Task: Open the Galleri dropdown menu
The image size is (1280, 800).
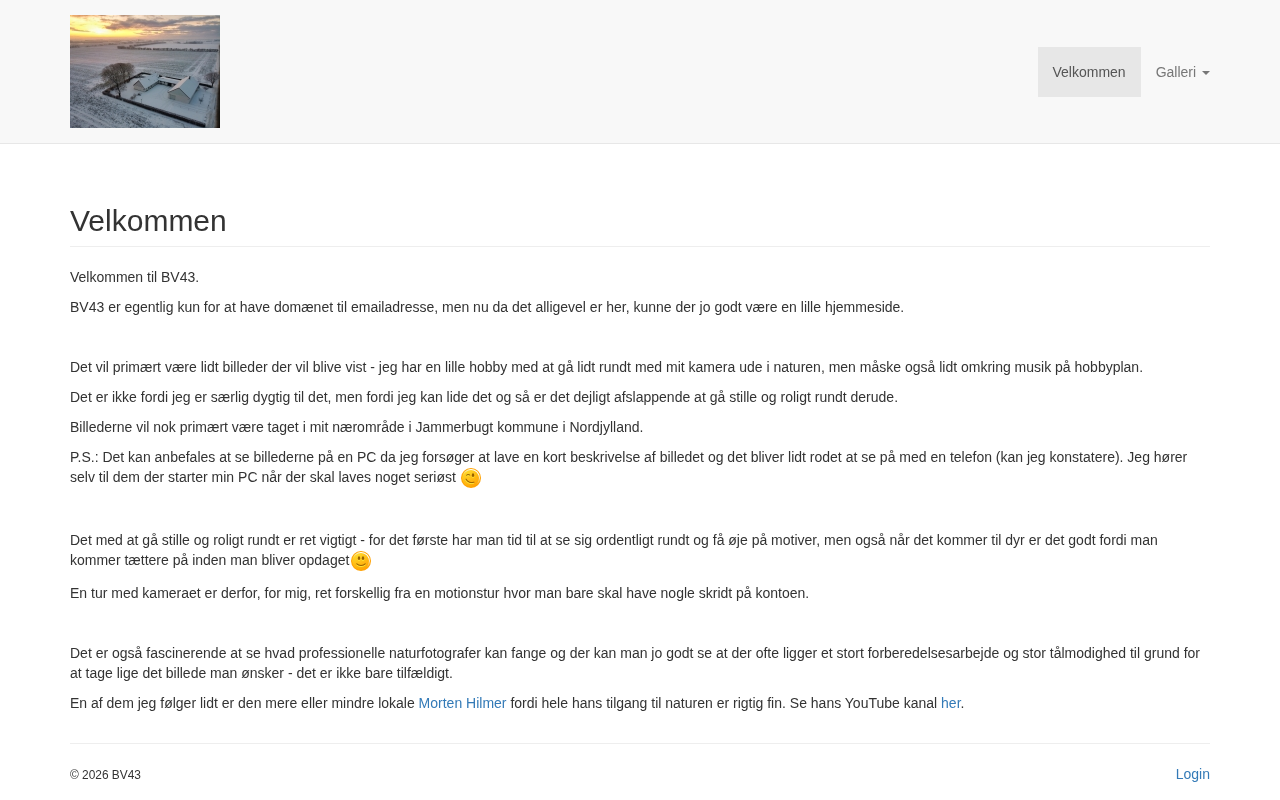Action: [x=1176, y=72]
